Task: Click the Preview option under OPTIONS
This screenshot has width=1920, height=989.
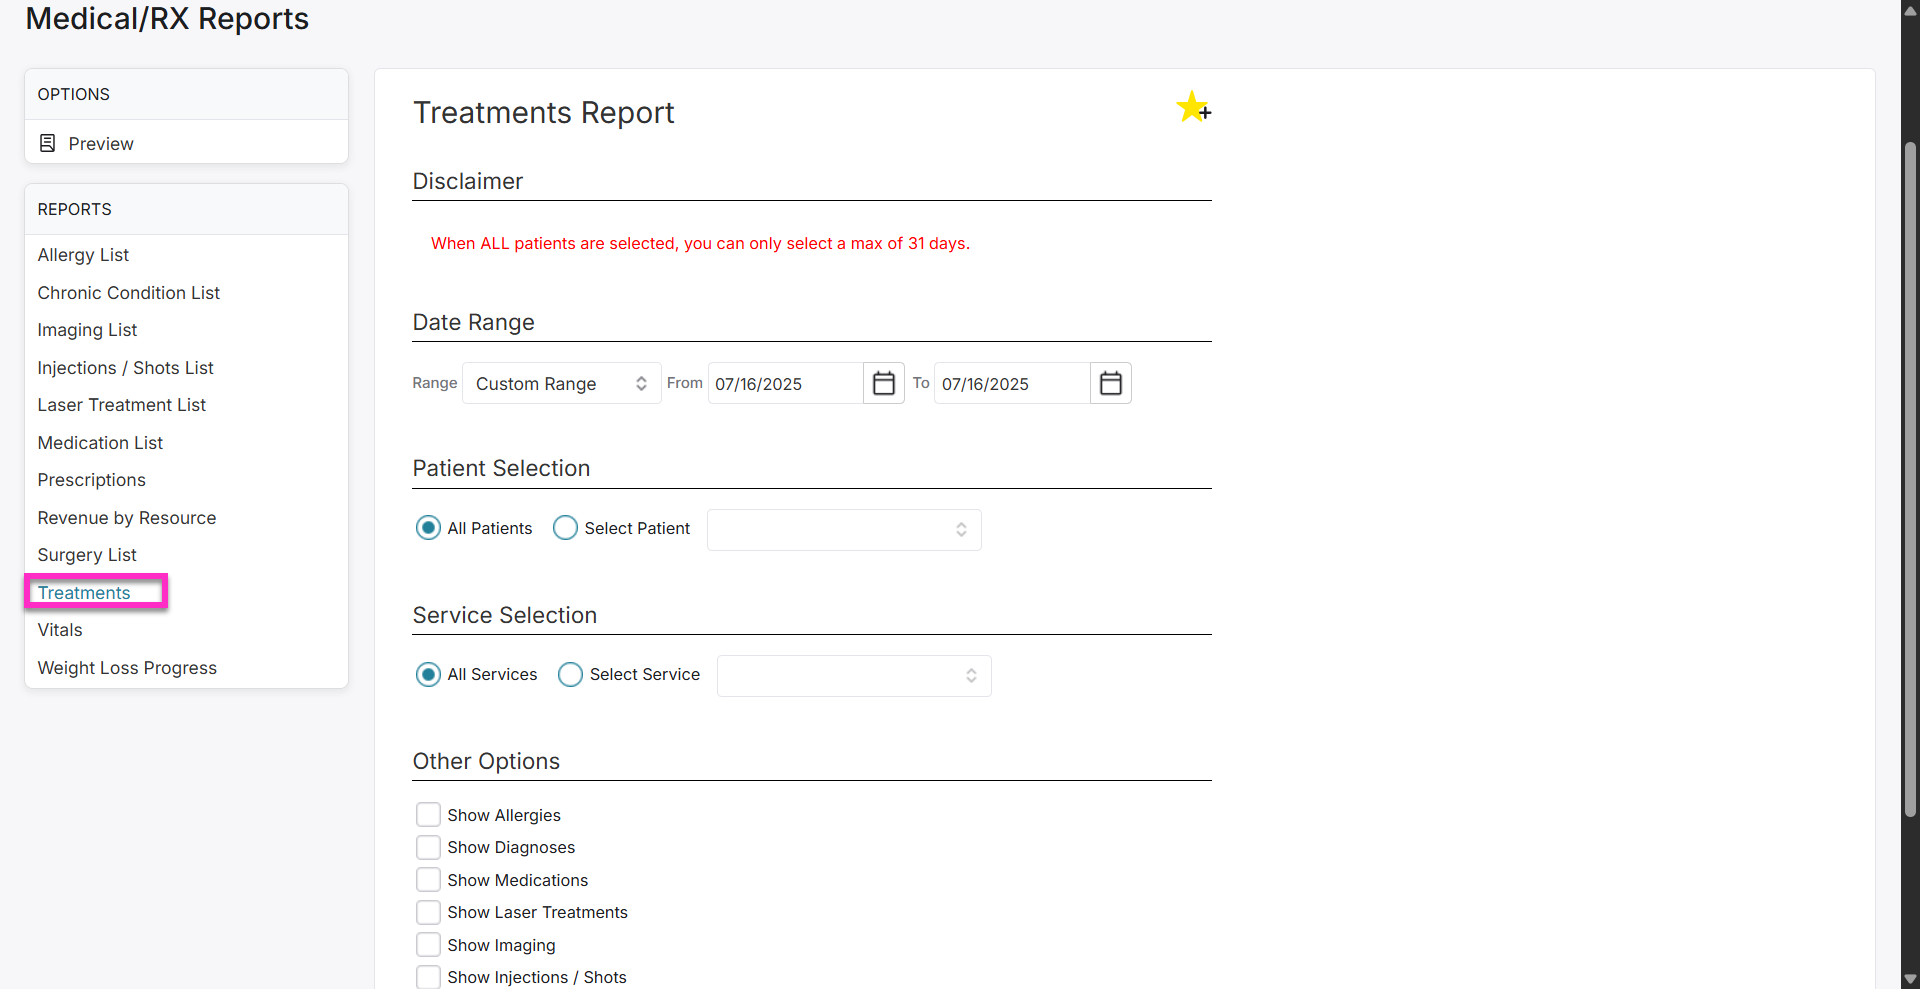Action: click(x=100, y=143)
